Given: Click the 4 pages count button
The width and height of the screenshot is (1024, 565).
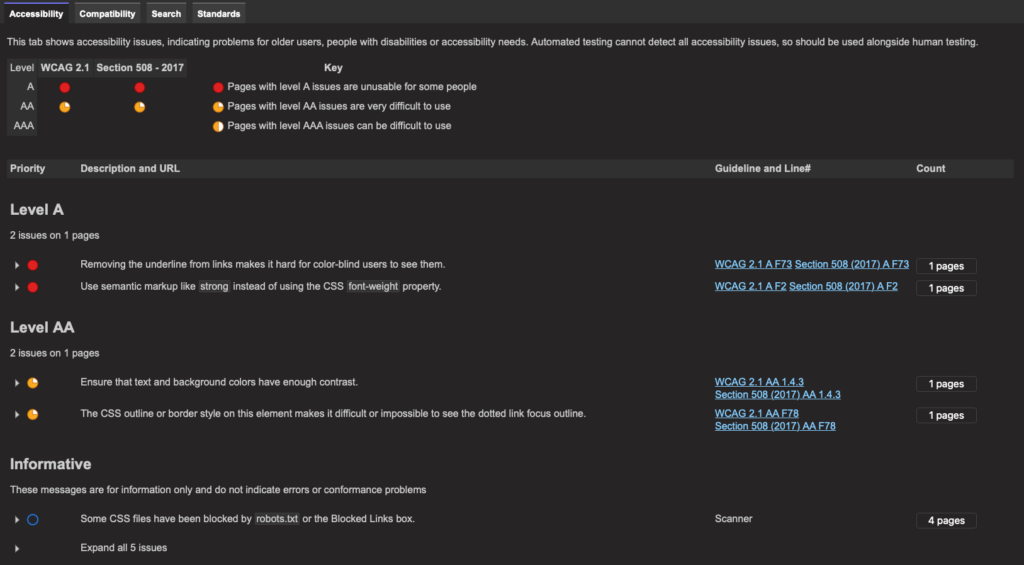Looking at the screenshot, I should (946, 521).
